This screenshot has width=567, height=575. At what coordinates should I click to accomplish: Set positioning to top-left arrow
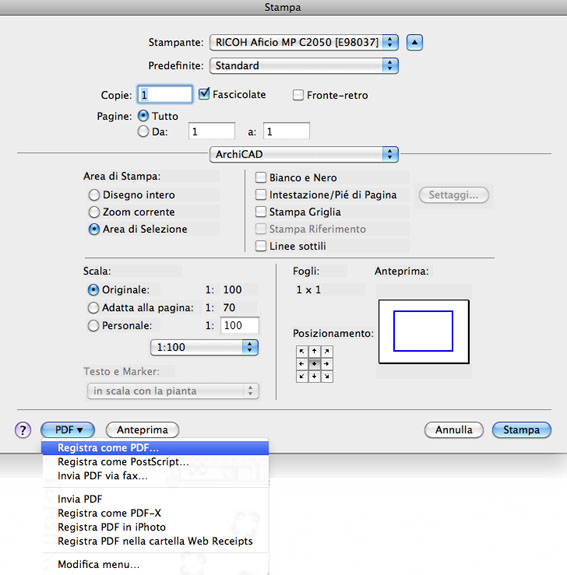[302, 351]
